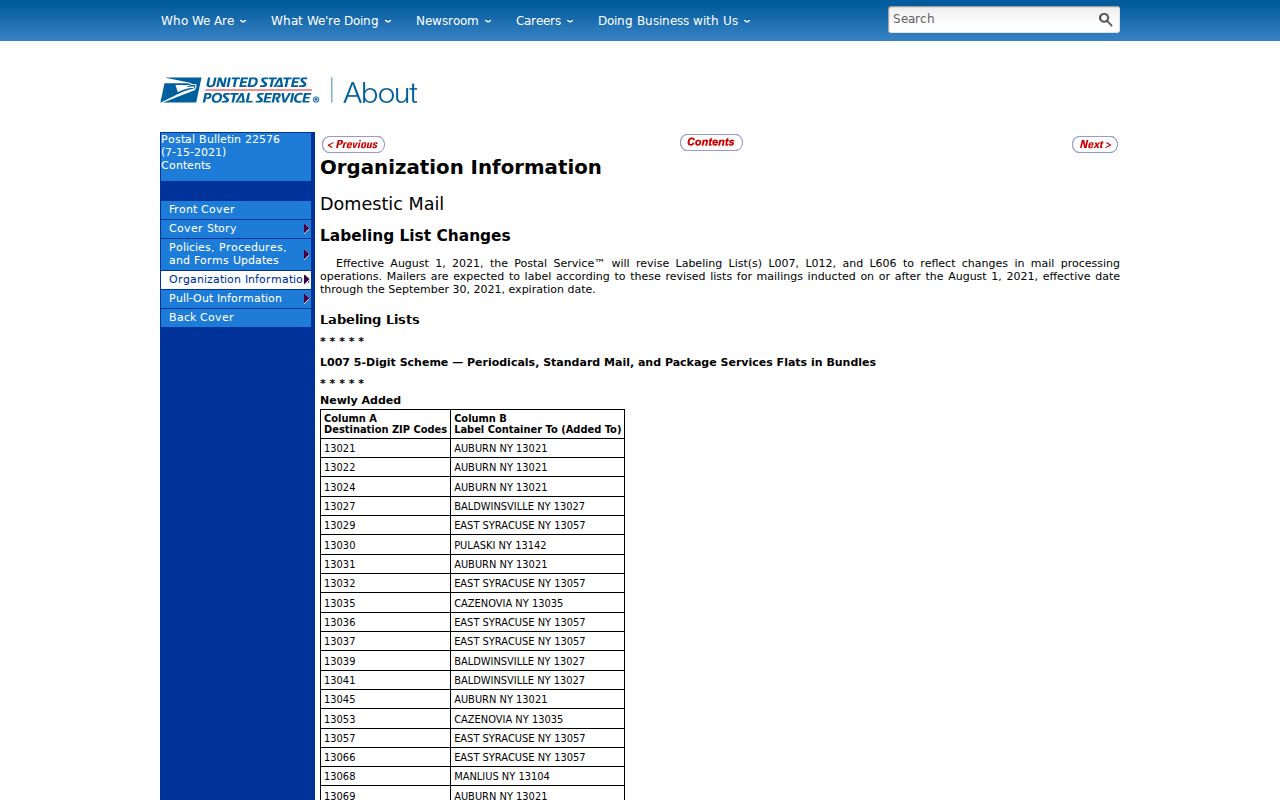Open Doing Business with Us menu
1280x800 pixels.
pos(674,20)
